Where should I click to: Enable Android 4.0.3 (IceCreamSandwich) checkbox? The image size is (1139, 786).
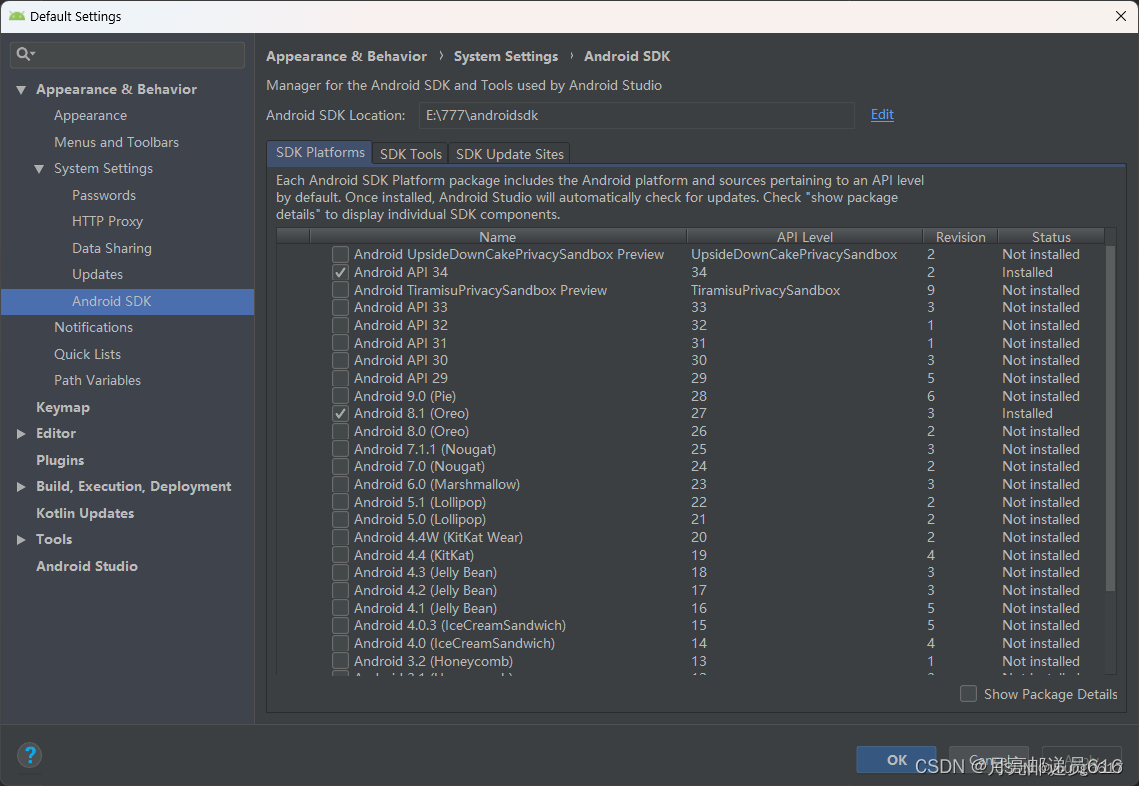[340, 625]
